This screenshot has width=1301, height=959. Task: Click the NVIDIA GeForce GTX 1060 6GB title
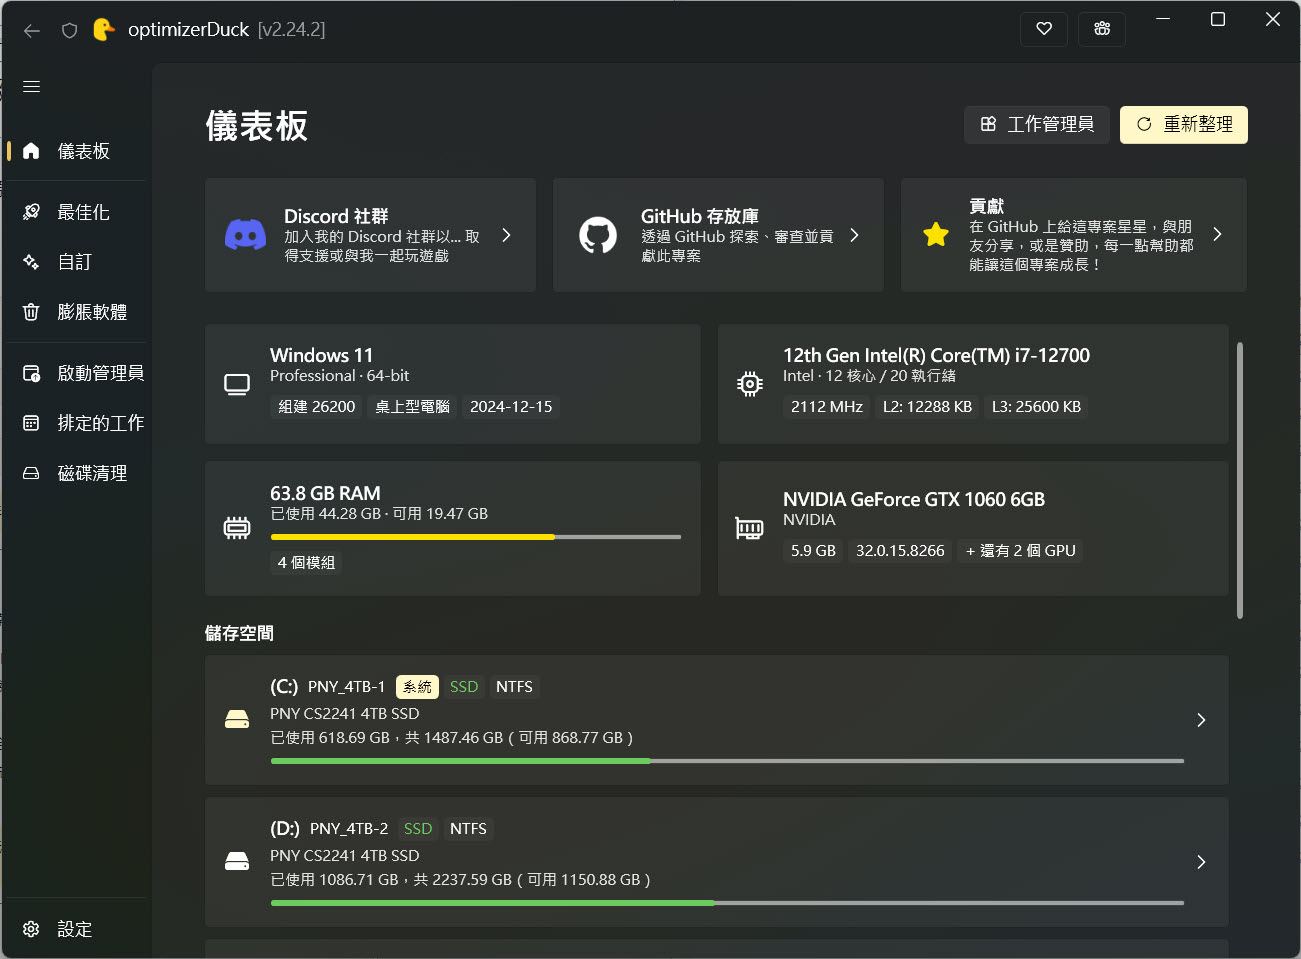point(914,499)
